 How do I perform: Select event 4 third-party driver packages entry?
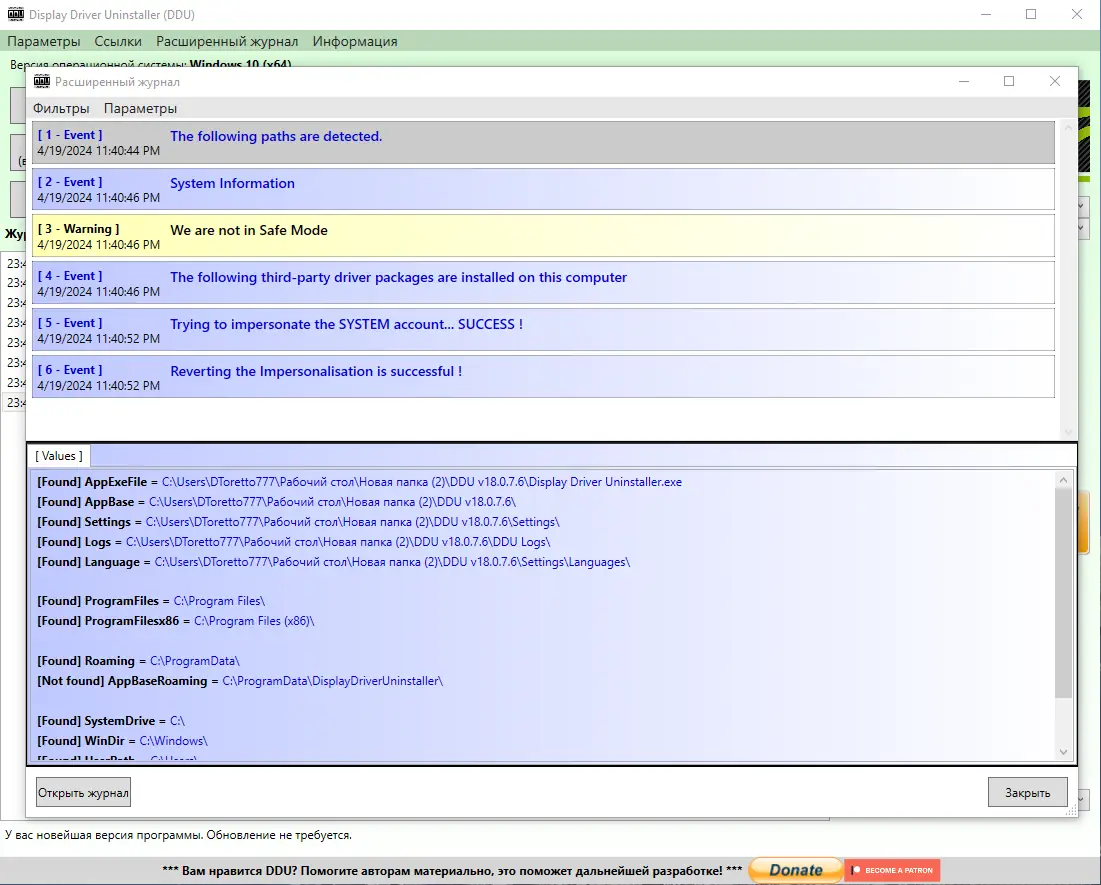[x=543, y=283]
